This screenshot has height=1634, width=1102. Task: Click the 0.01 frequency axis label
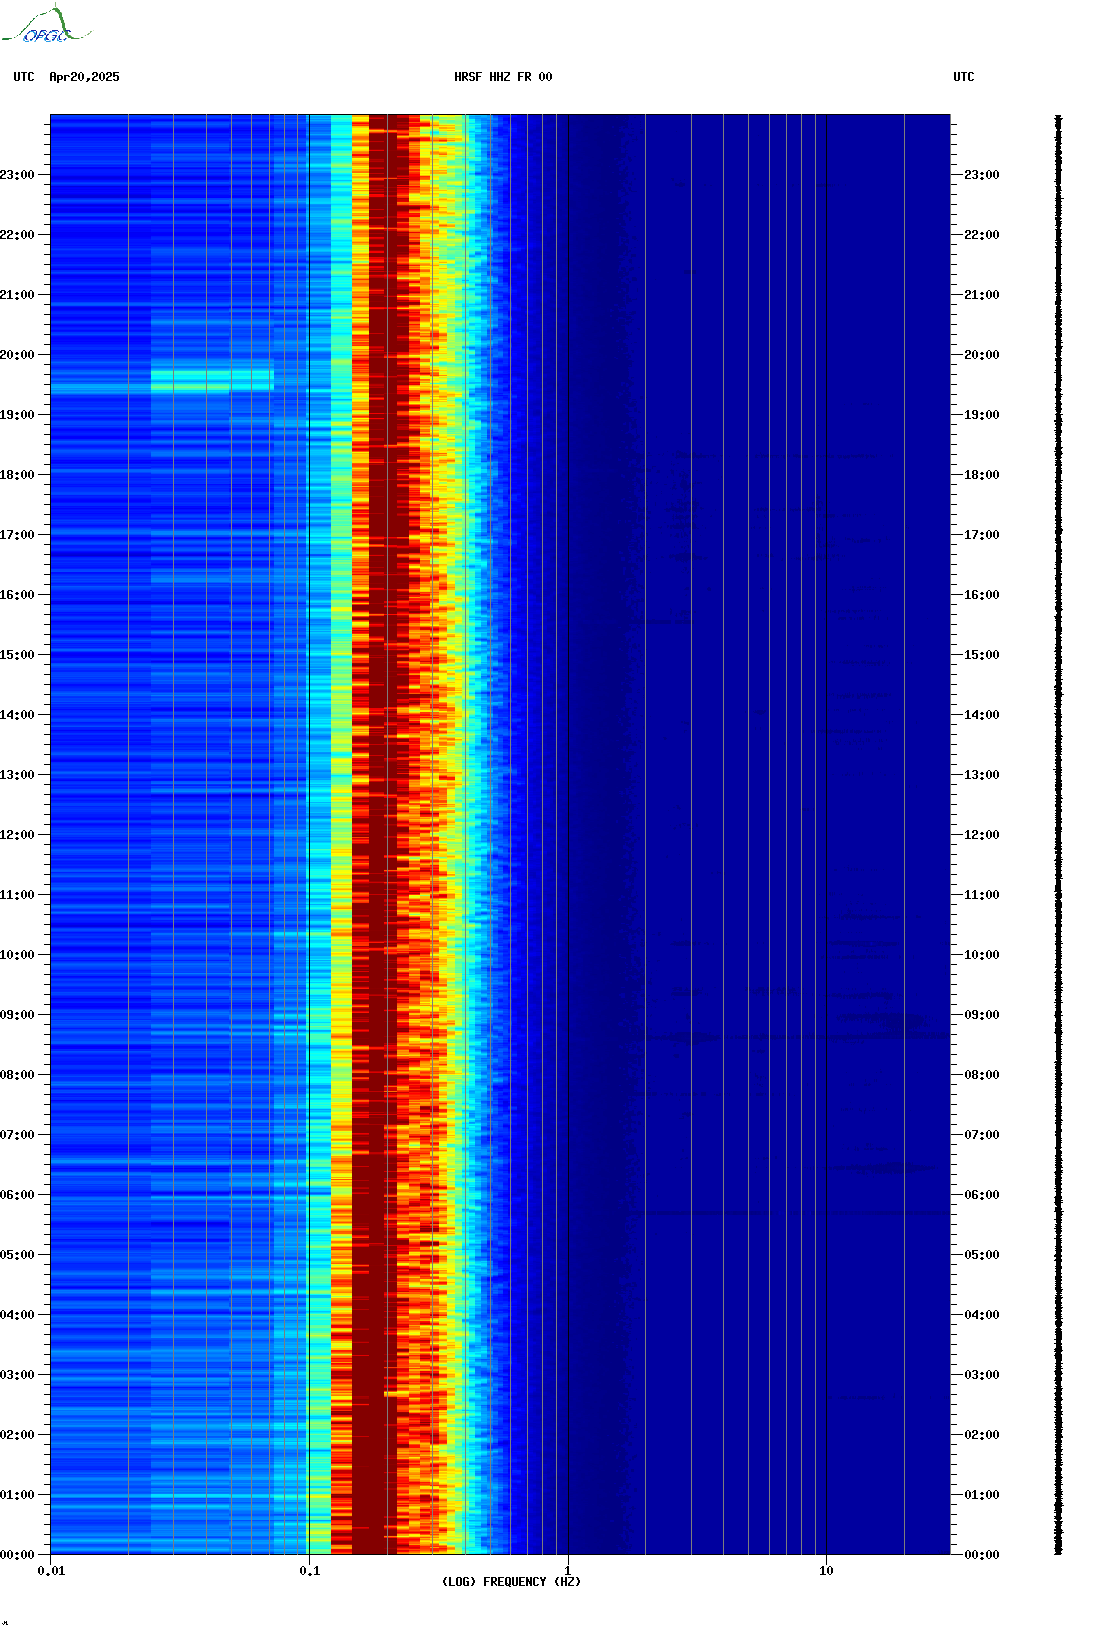[51, 1571]
